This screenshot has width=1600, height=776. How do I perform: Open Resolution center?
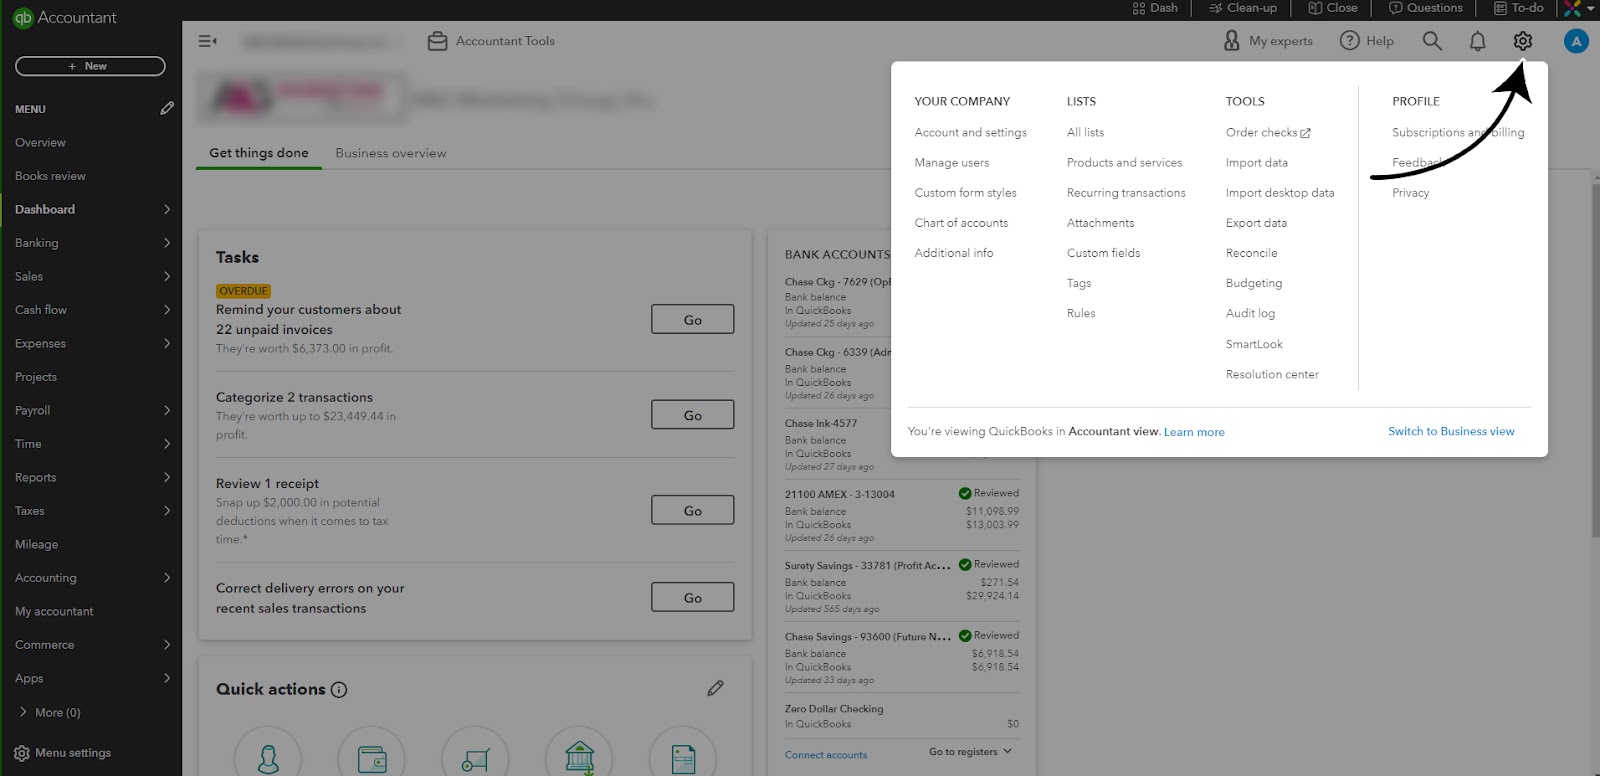click(1272, 374)
